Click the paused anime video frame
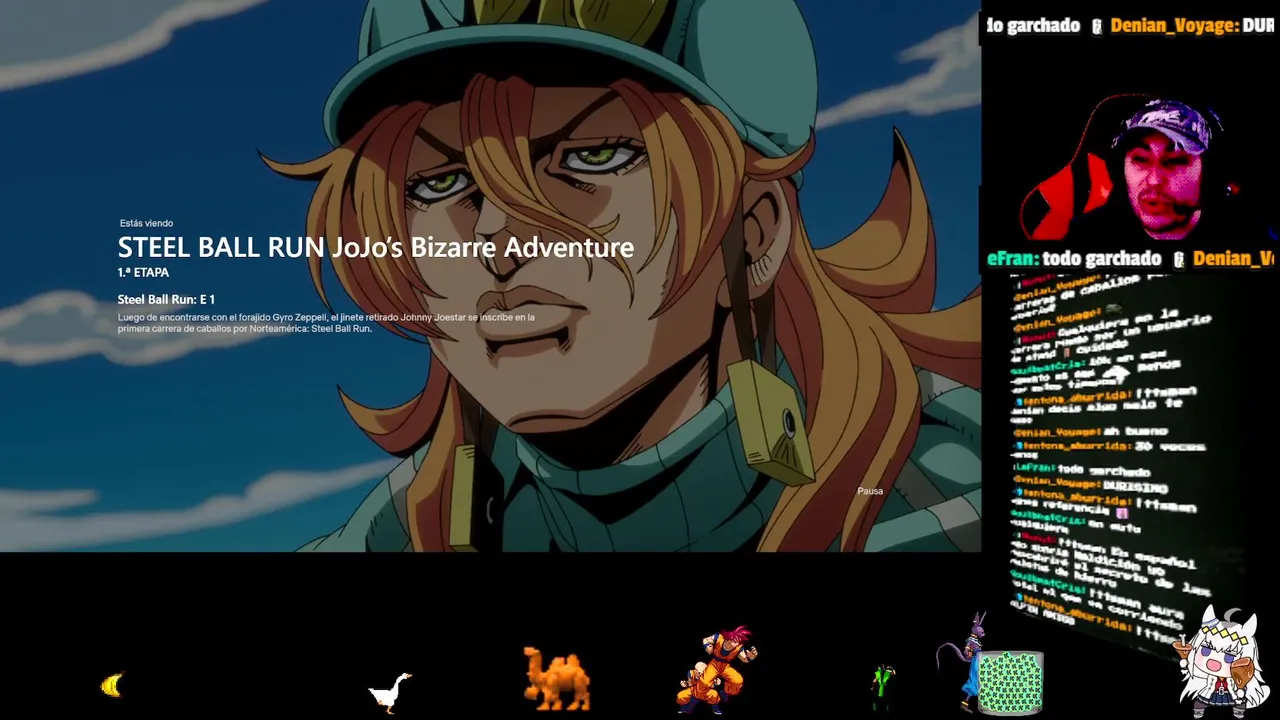 click(x=490, y=276)
